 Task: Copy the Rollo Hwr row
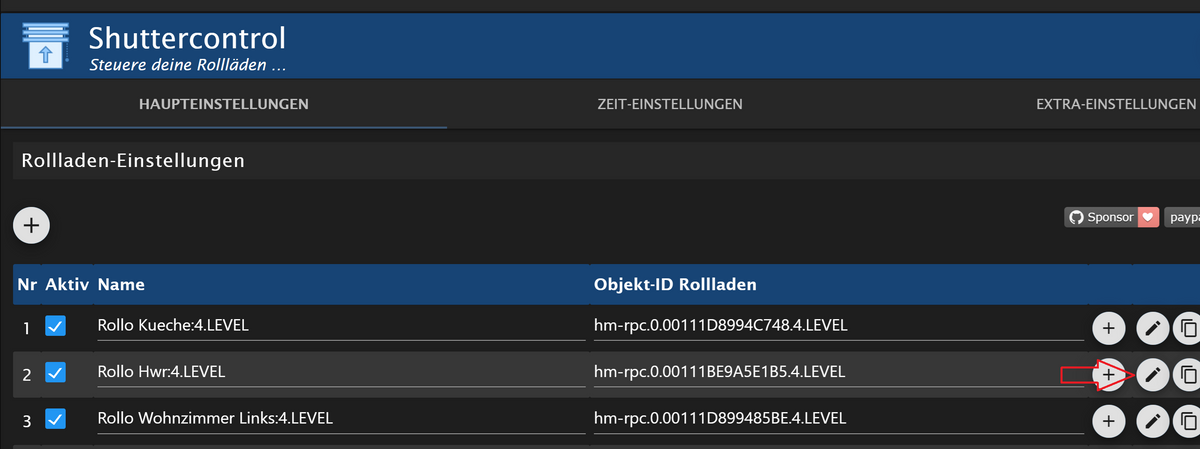(x=1187, y=374)
